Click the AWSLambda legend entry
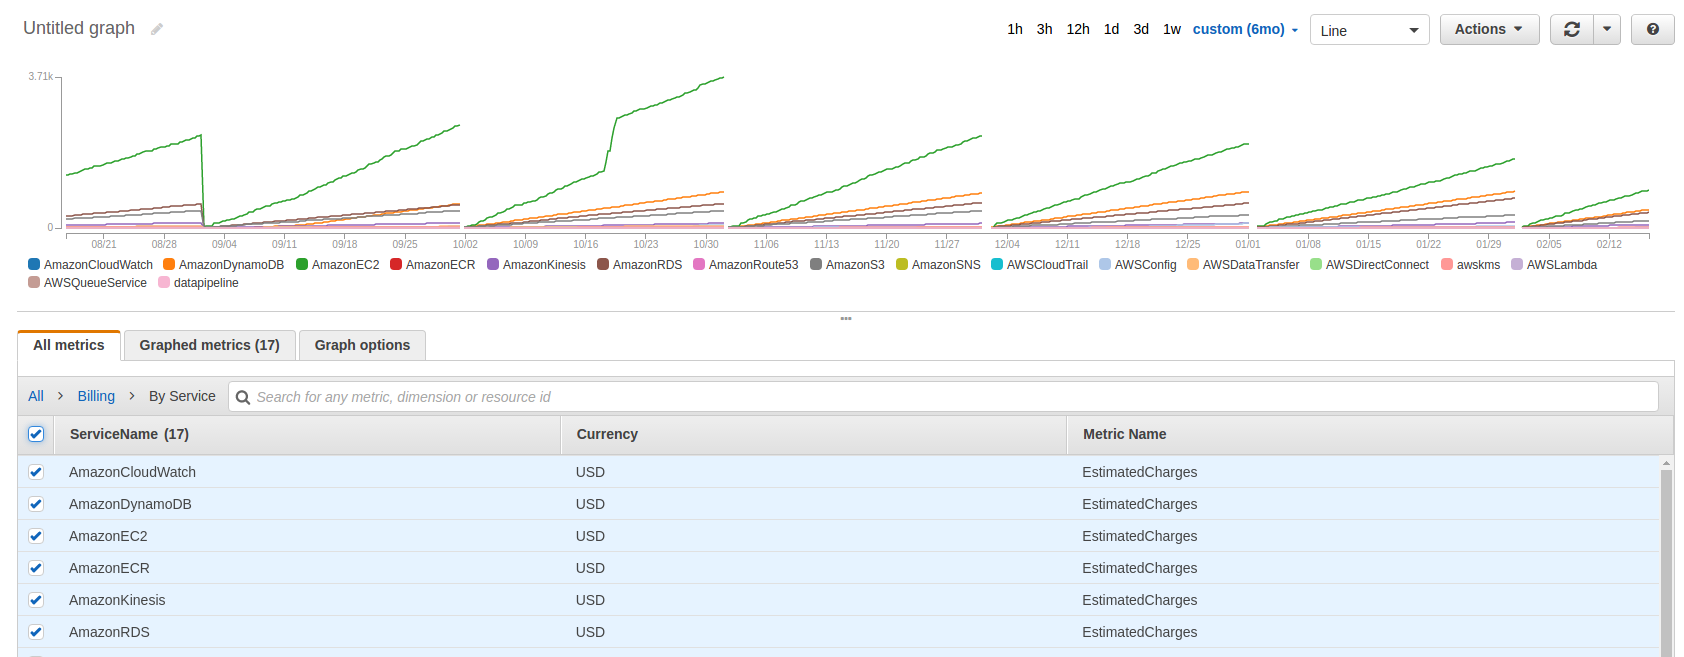Image resolution: width=1684 pixels, height=657 pixels. click(x=1554, y=265)
